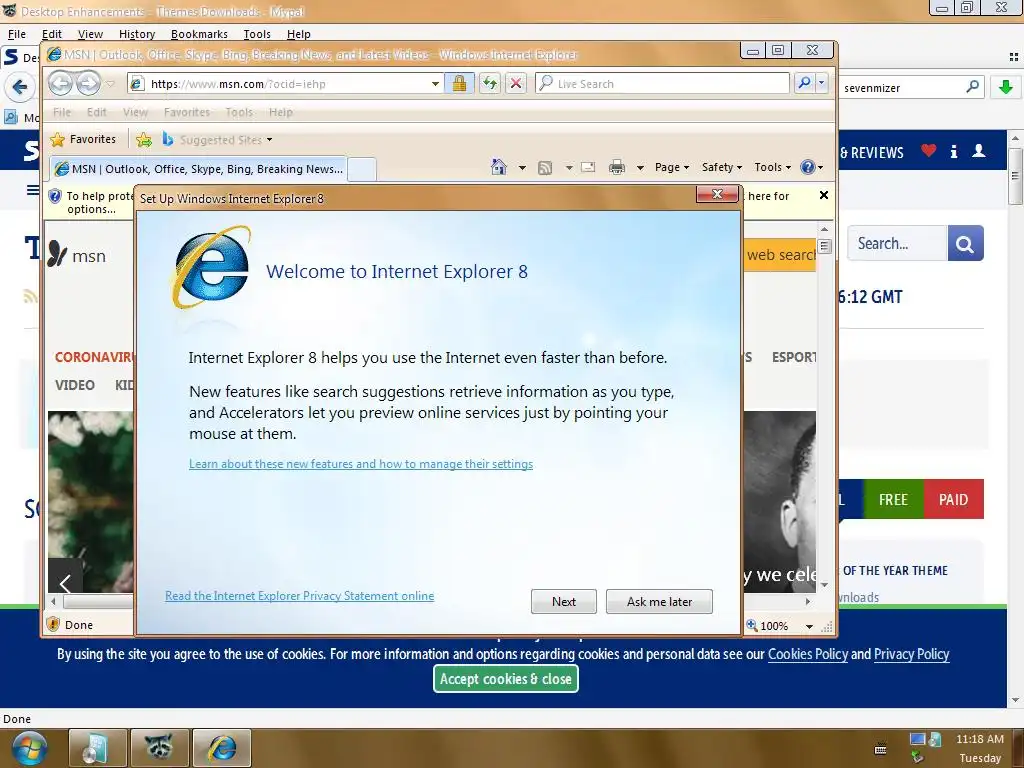Open the Windows Start orb

click(x=29, y=748)
